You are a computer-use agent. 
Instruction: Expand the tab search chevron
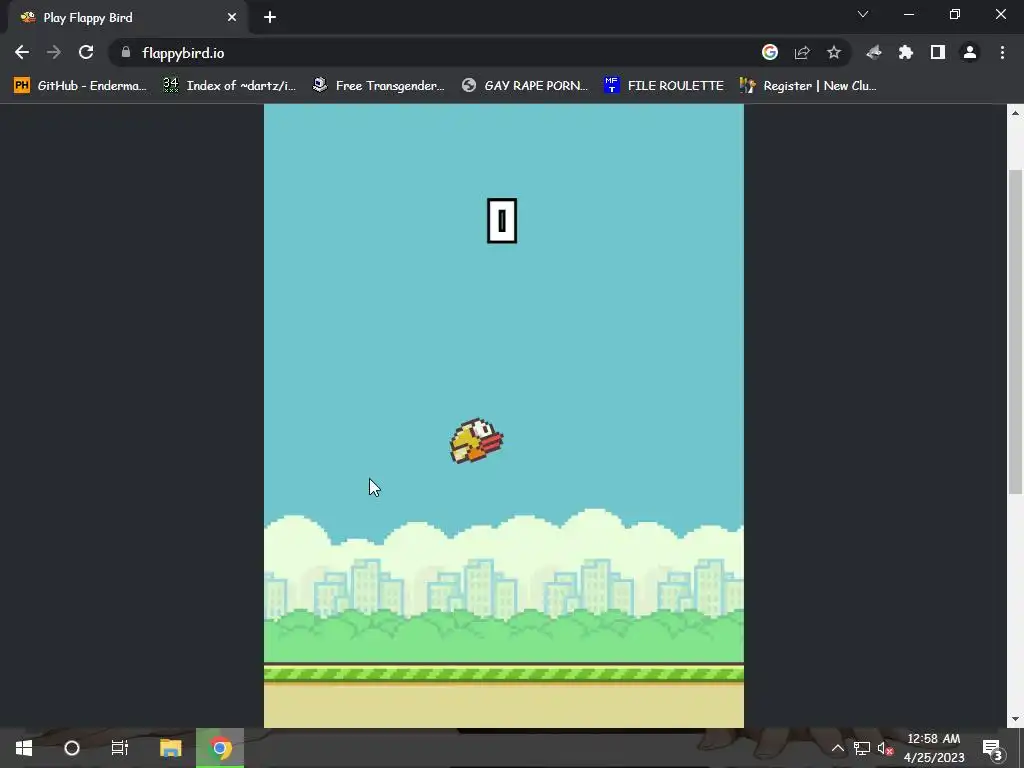tap(863, 14)
